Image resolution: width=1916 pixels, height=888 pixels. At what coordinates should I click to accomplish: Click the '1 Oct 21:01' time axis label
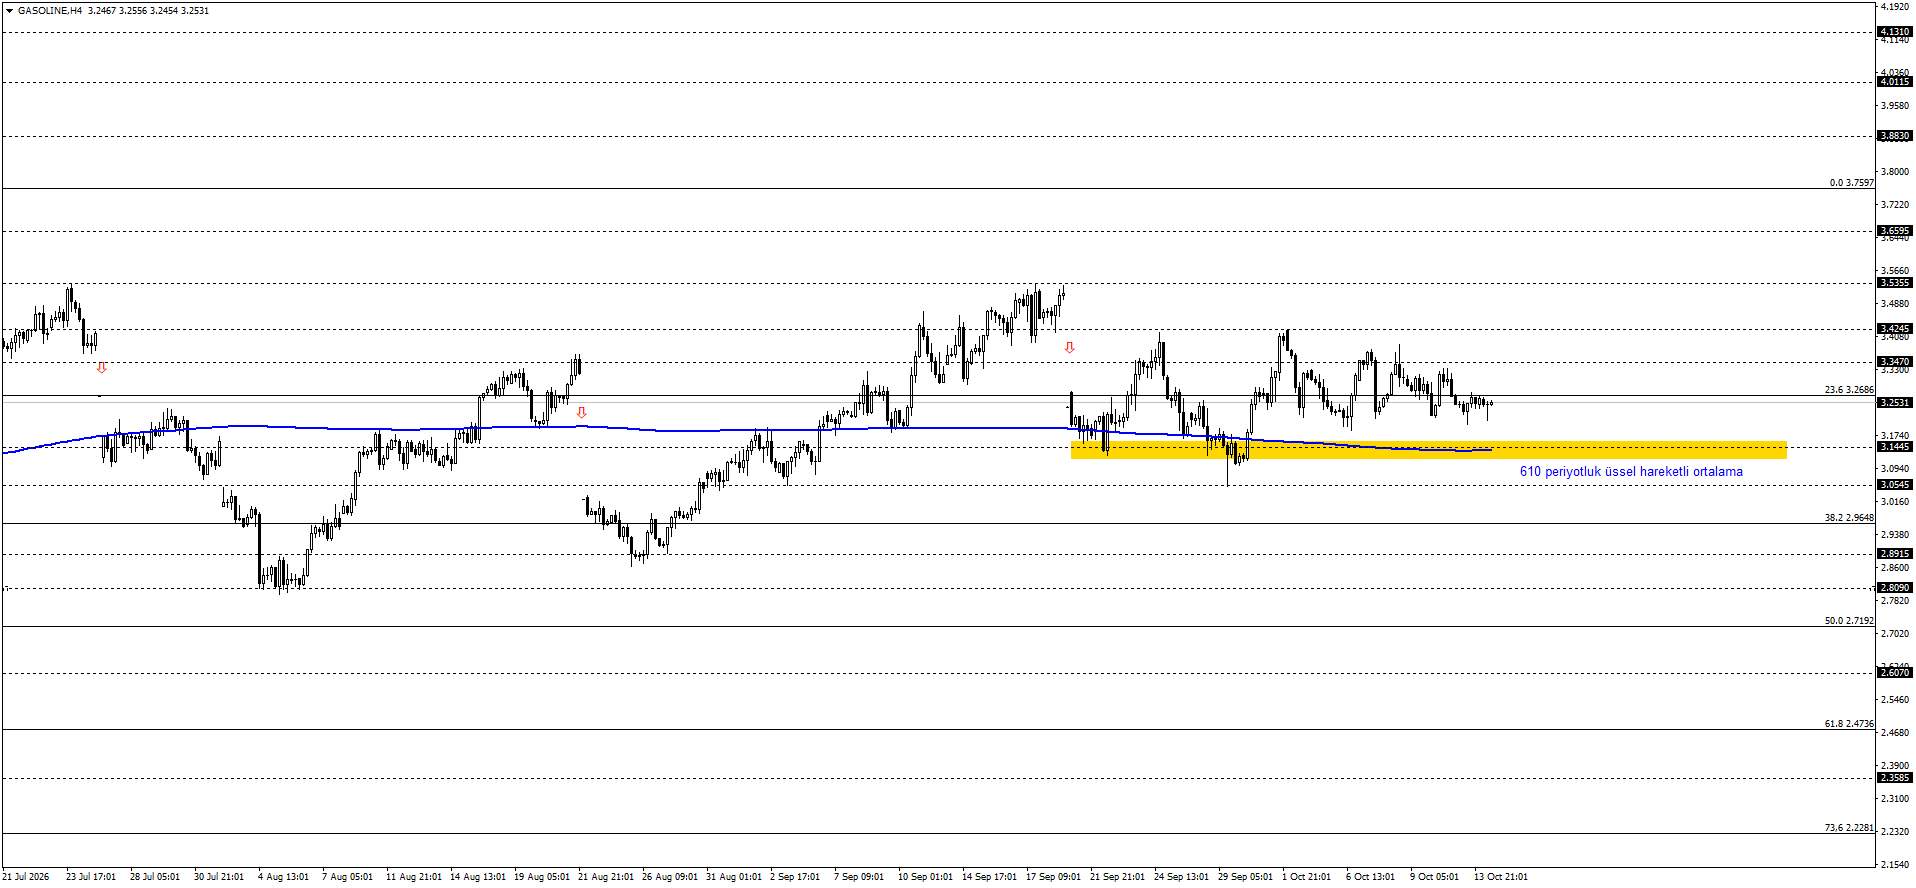pyautogui.click(x=1306, y=877)
